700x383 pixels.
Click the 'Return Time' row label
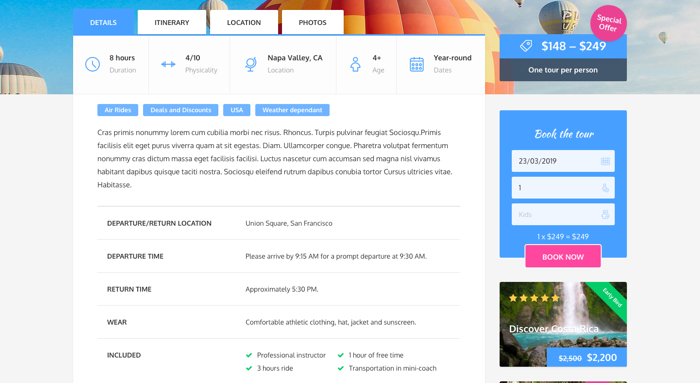point(129,289)
